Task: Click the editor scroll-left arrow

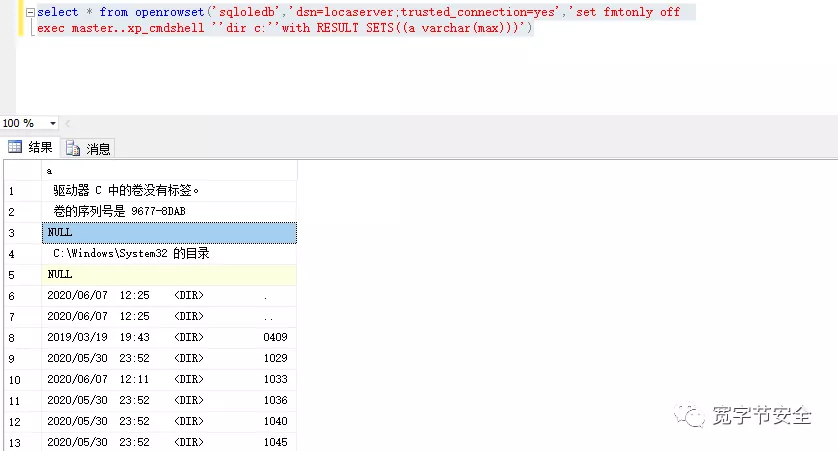Action: [68, 123]
